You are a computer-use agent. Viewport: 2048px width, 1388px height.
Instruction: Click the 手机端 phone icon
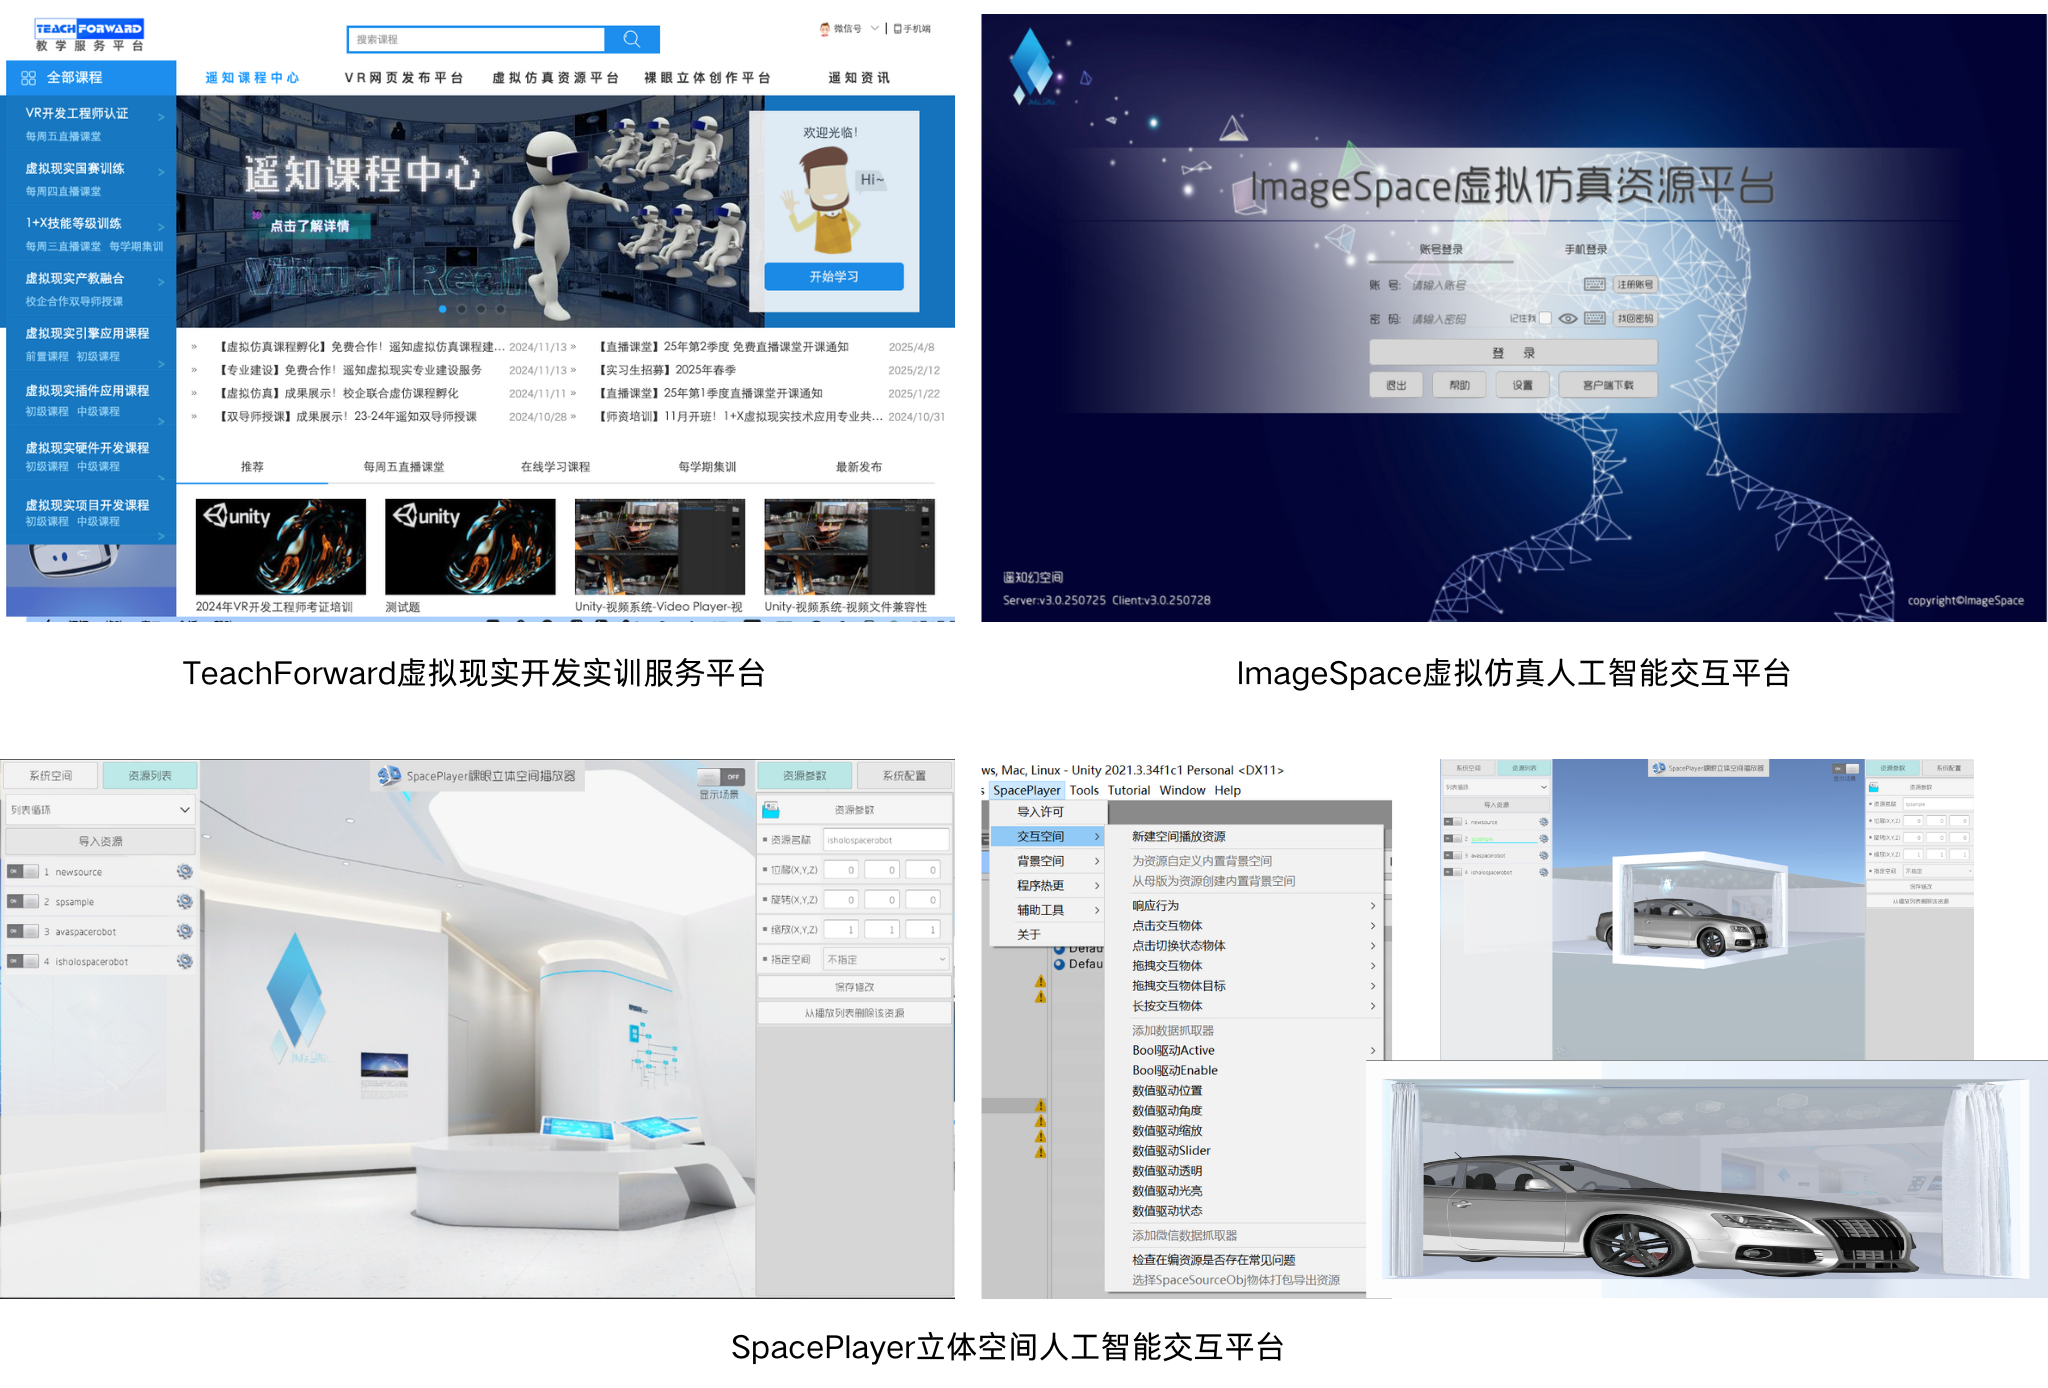(897, 29)
